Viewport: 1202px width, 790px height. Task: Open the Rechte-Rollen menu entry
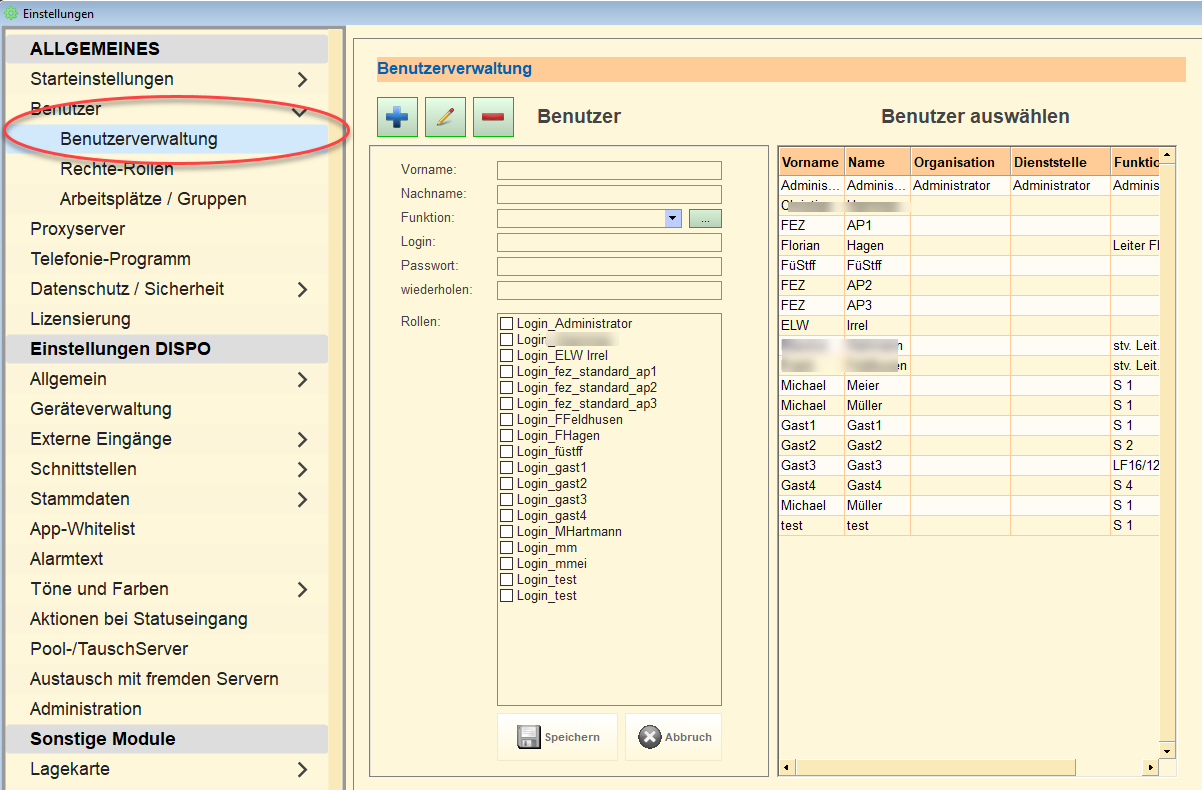(x=116, y=169)
